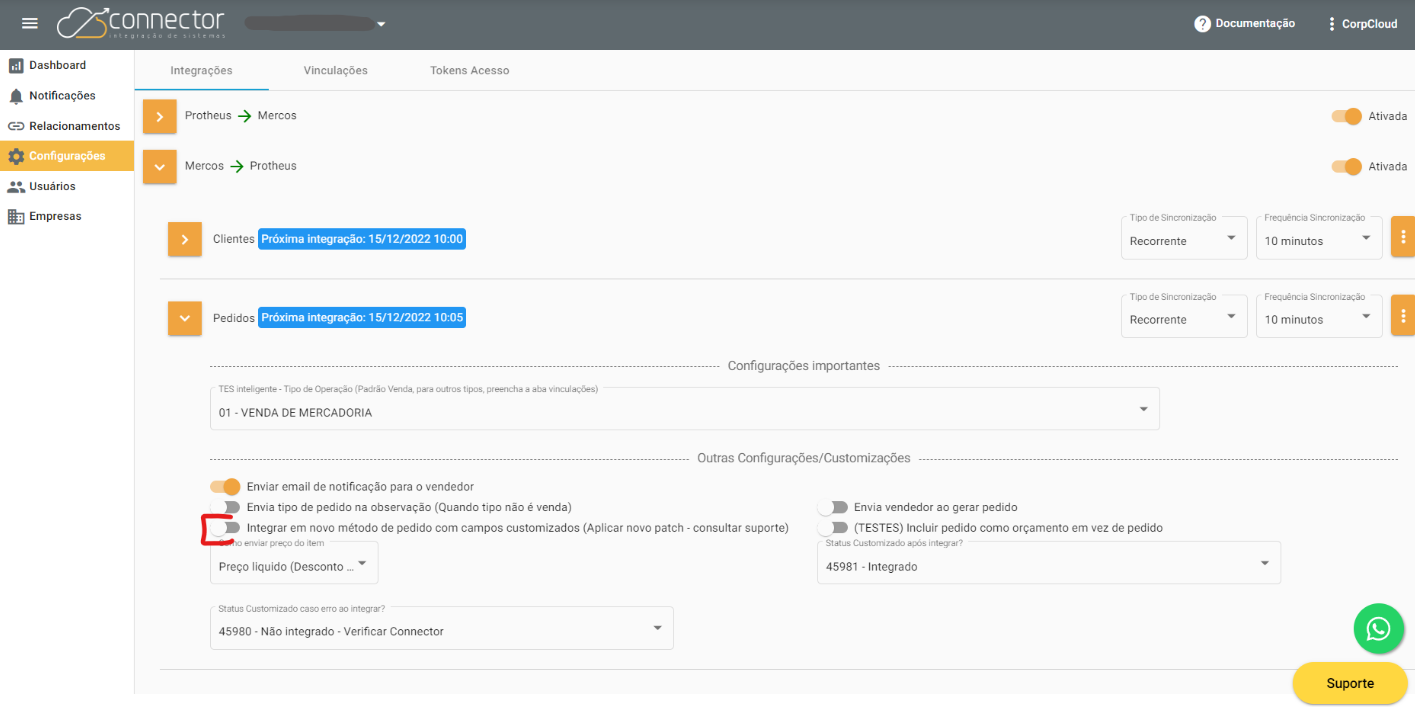
Task: Switch to the Integrações tab
Action: (201, 71)
